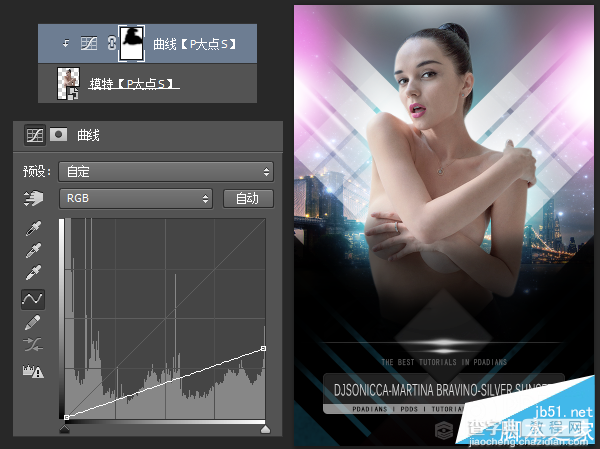Click the 曲线 panel title
Image resolution: width=600 pixels, height=449 pixels.
pos(88,135)
